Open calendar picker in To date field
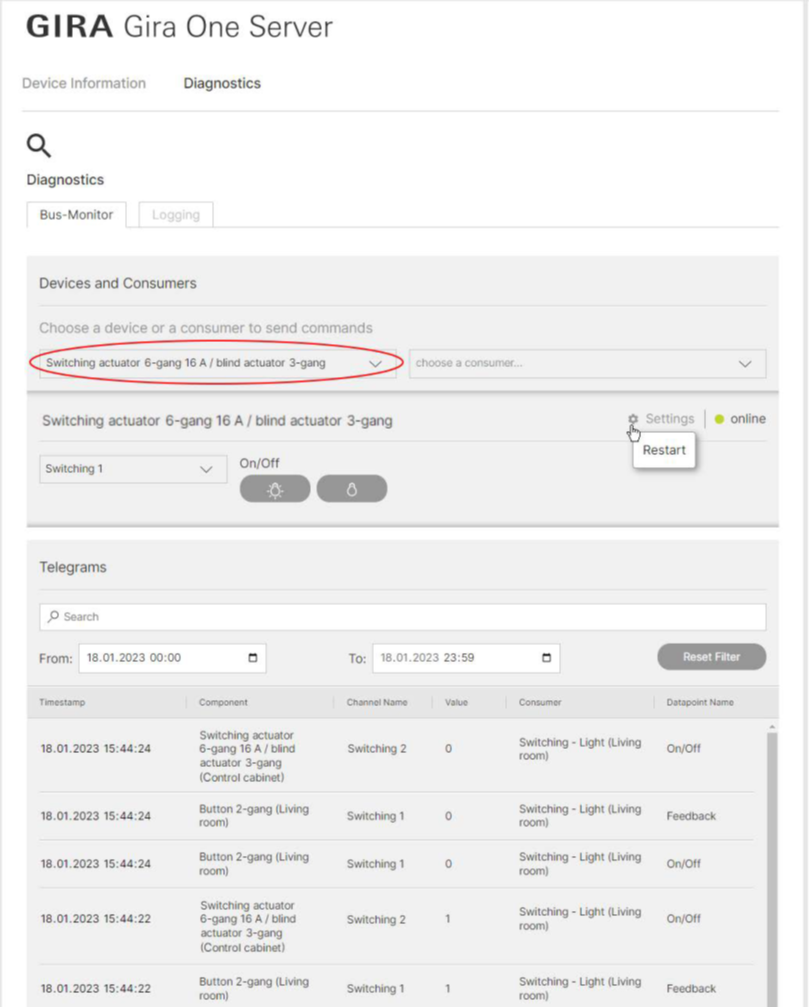 coord(546,658)
